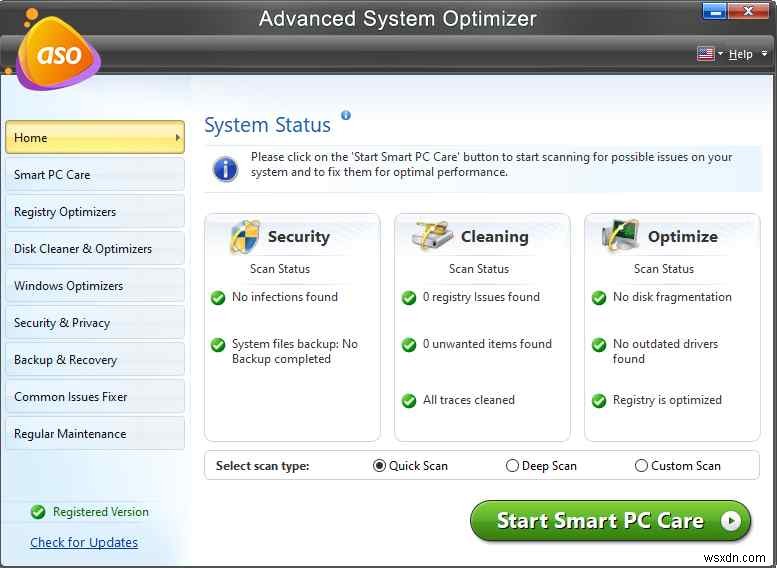Open the Help dropdown arrow
This screenshot has height=568, width=777.
764,53
